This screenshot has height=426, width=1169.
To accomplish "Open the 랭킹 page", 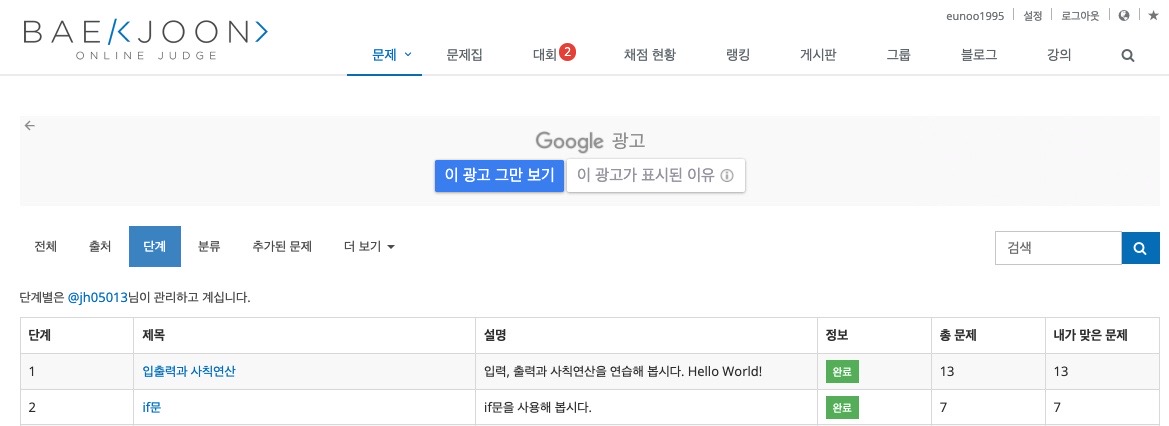I will click(x=737, y=54).
